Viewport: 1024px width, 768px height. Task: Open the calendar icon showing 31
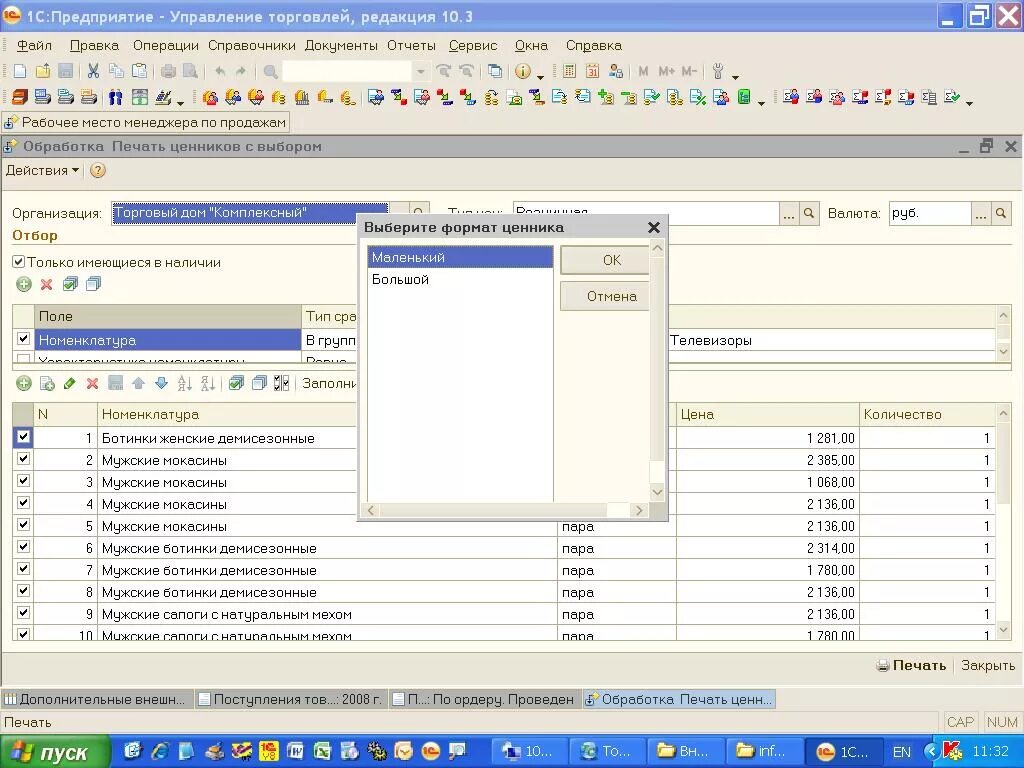[x=592, y=71]
